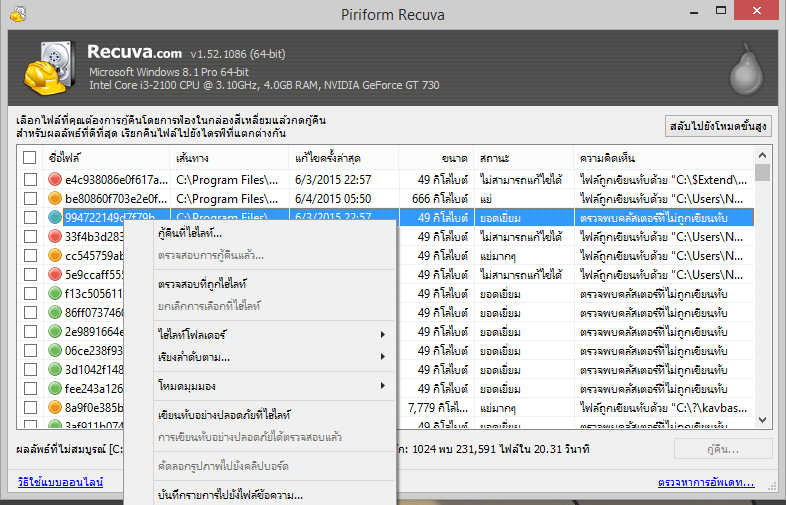The height and width of the screenshot is (505, 786).
Task: Check the box for f13c505611 file
Action: (x=31, y=294)
